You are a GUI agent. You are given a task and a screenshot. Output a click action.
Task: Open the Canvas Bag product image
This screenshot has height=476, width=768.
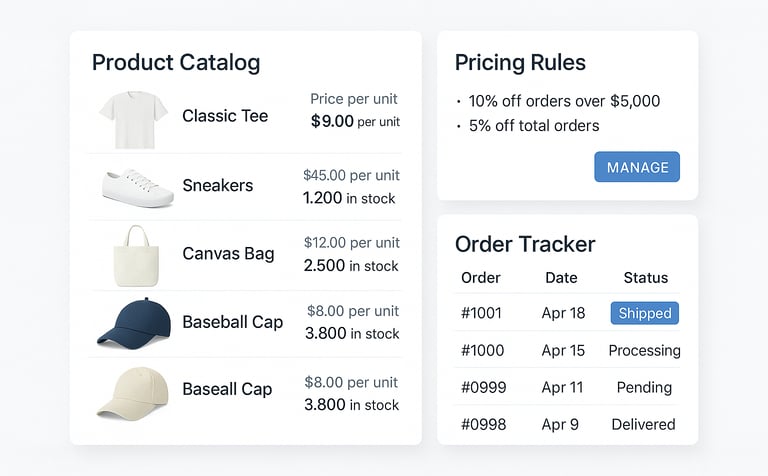(x=133, y=254)
